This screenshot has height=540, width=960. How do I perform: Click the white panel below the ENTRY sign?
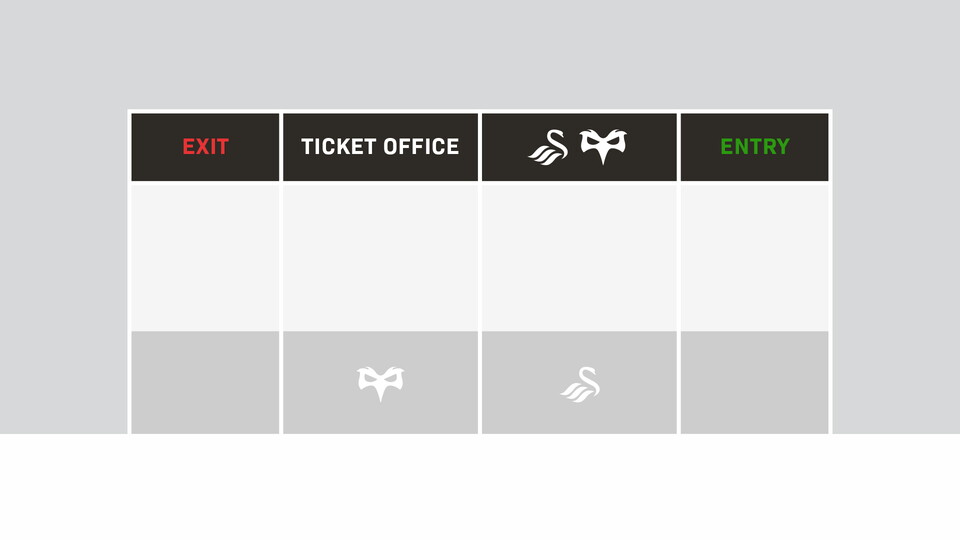point(755,257)
